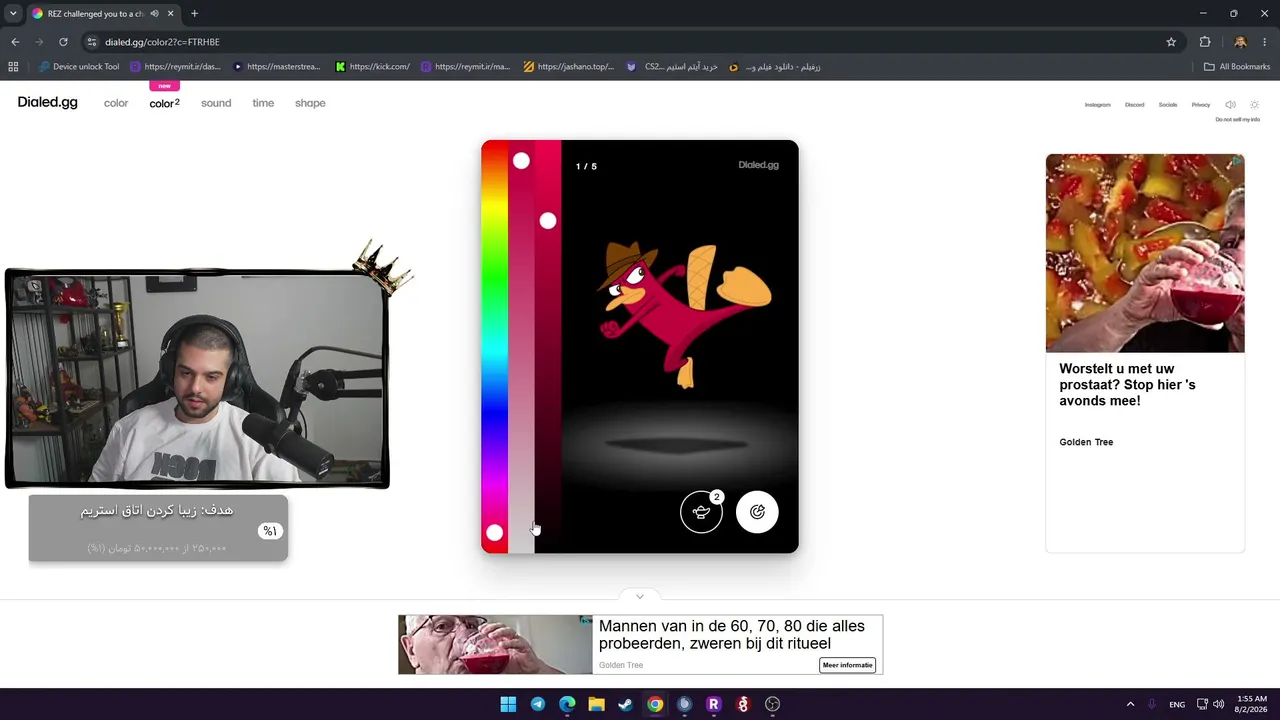
Task: Click Do not sell my info link
Action: [1238, 120]
